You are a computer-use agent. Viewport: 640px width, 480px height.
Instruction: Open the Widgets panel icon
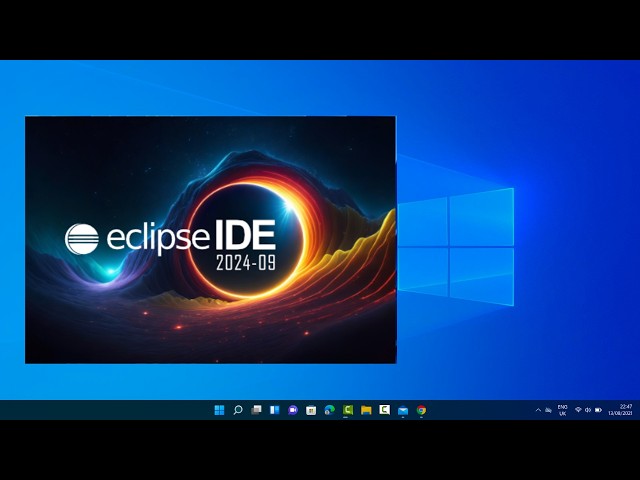click(x=274, y=410)
